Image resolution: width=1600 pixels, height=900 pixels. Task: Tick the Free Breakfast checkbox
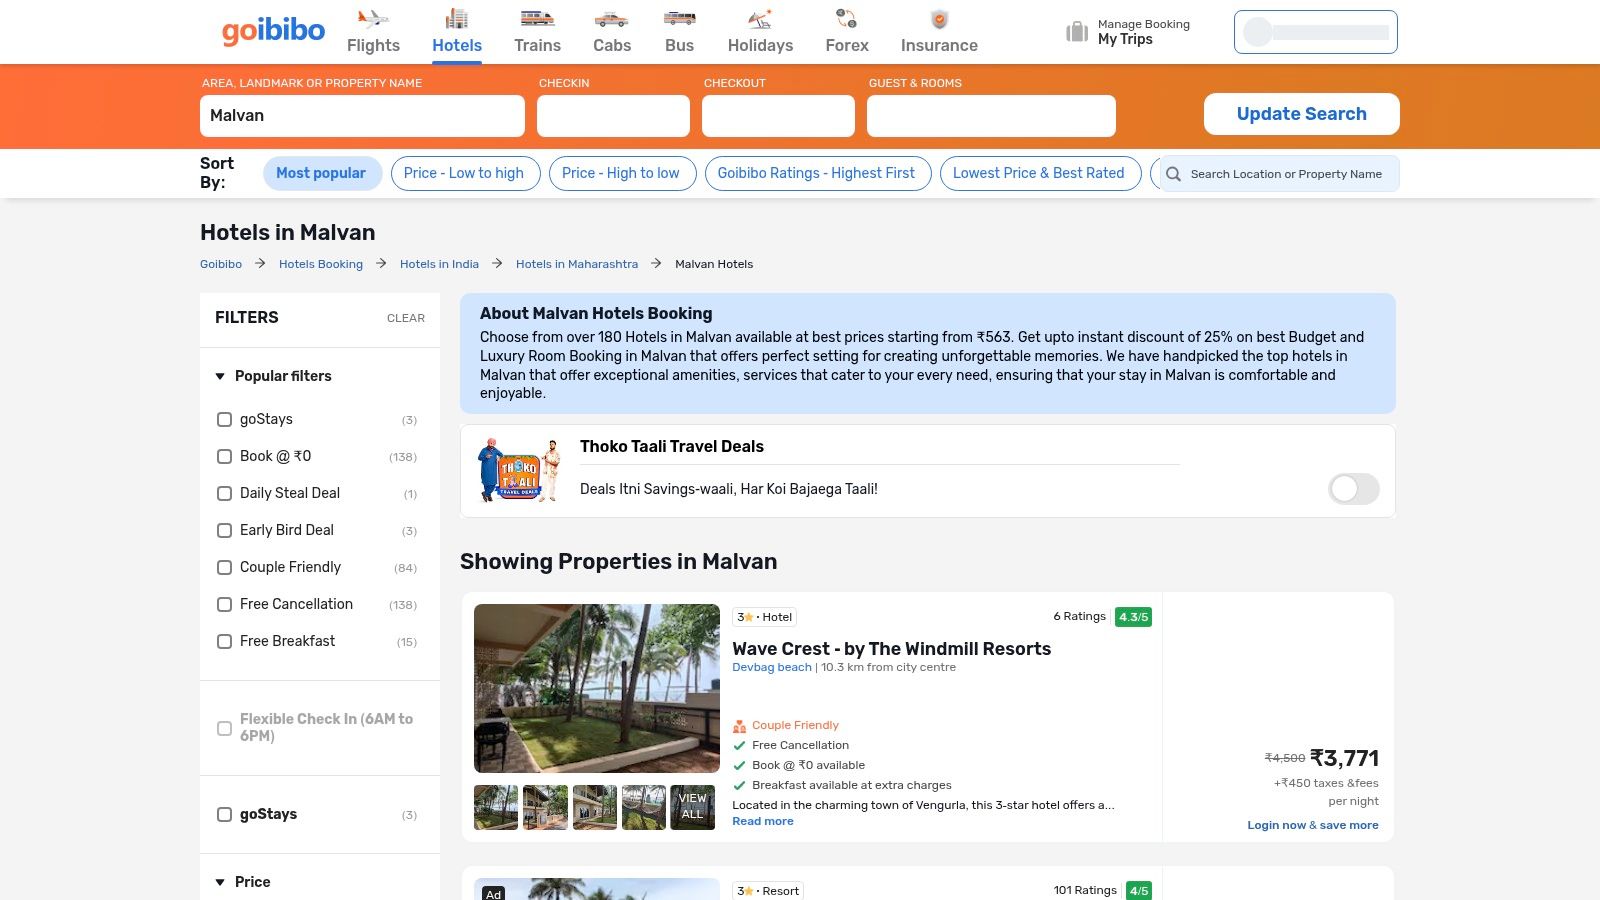point(225,641)
